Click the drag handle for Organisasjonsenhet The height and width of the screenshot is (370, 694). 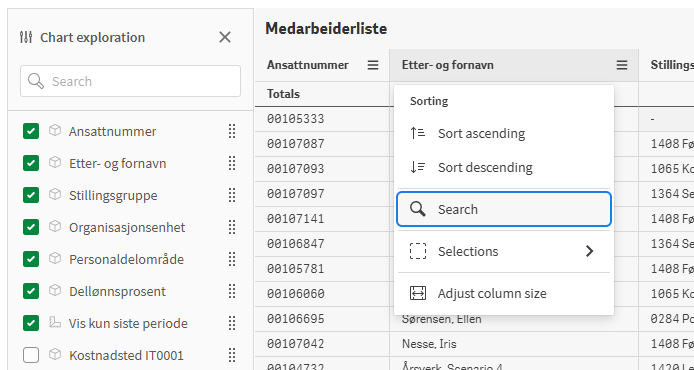pos(232,227)
